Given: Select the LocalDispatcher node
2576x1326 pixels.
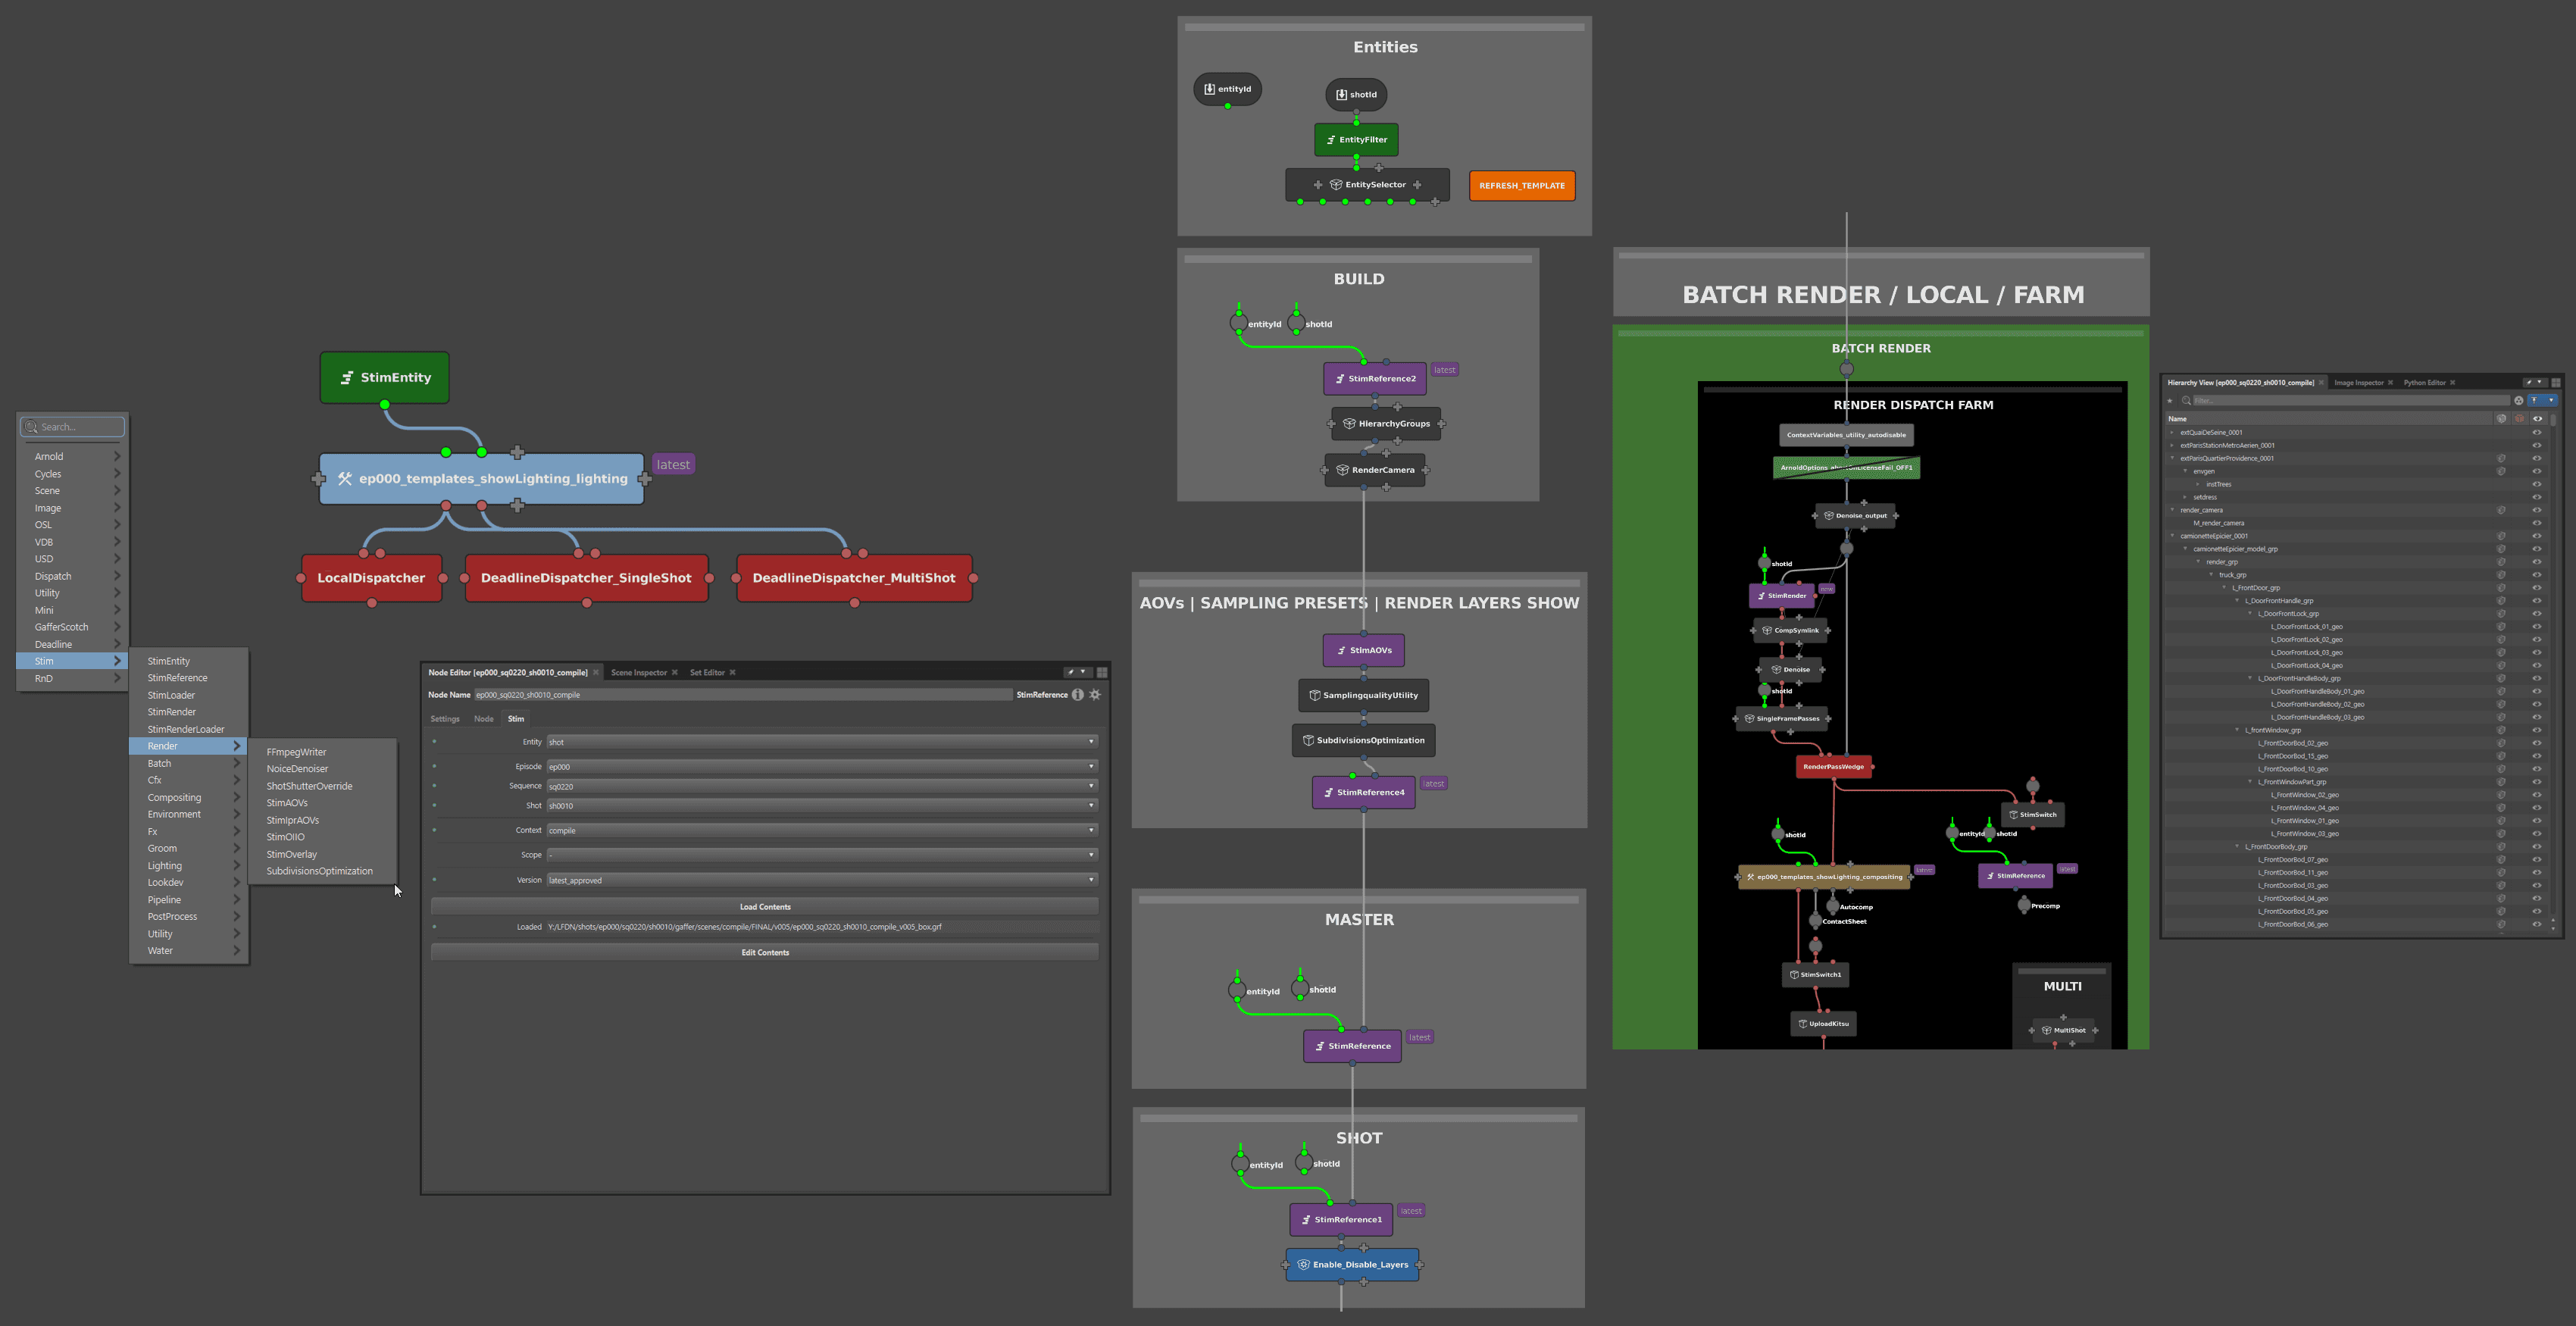Looking at the screenshot, I should point(372,578).
